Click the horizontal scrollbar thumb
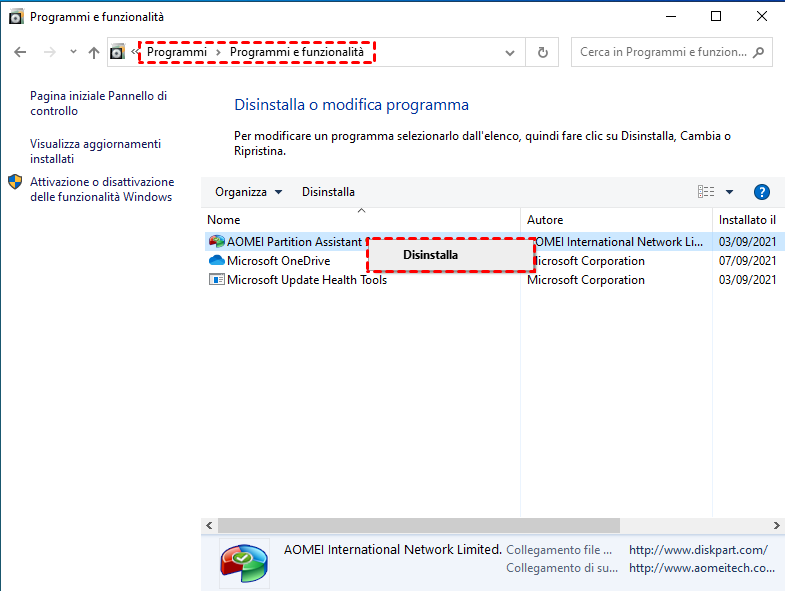The height and width of the screenshot is (591, 785). point(419,525)
